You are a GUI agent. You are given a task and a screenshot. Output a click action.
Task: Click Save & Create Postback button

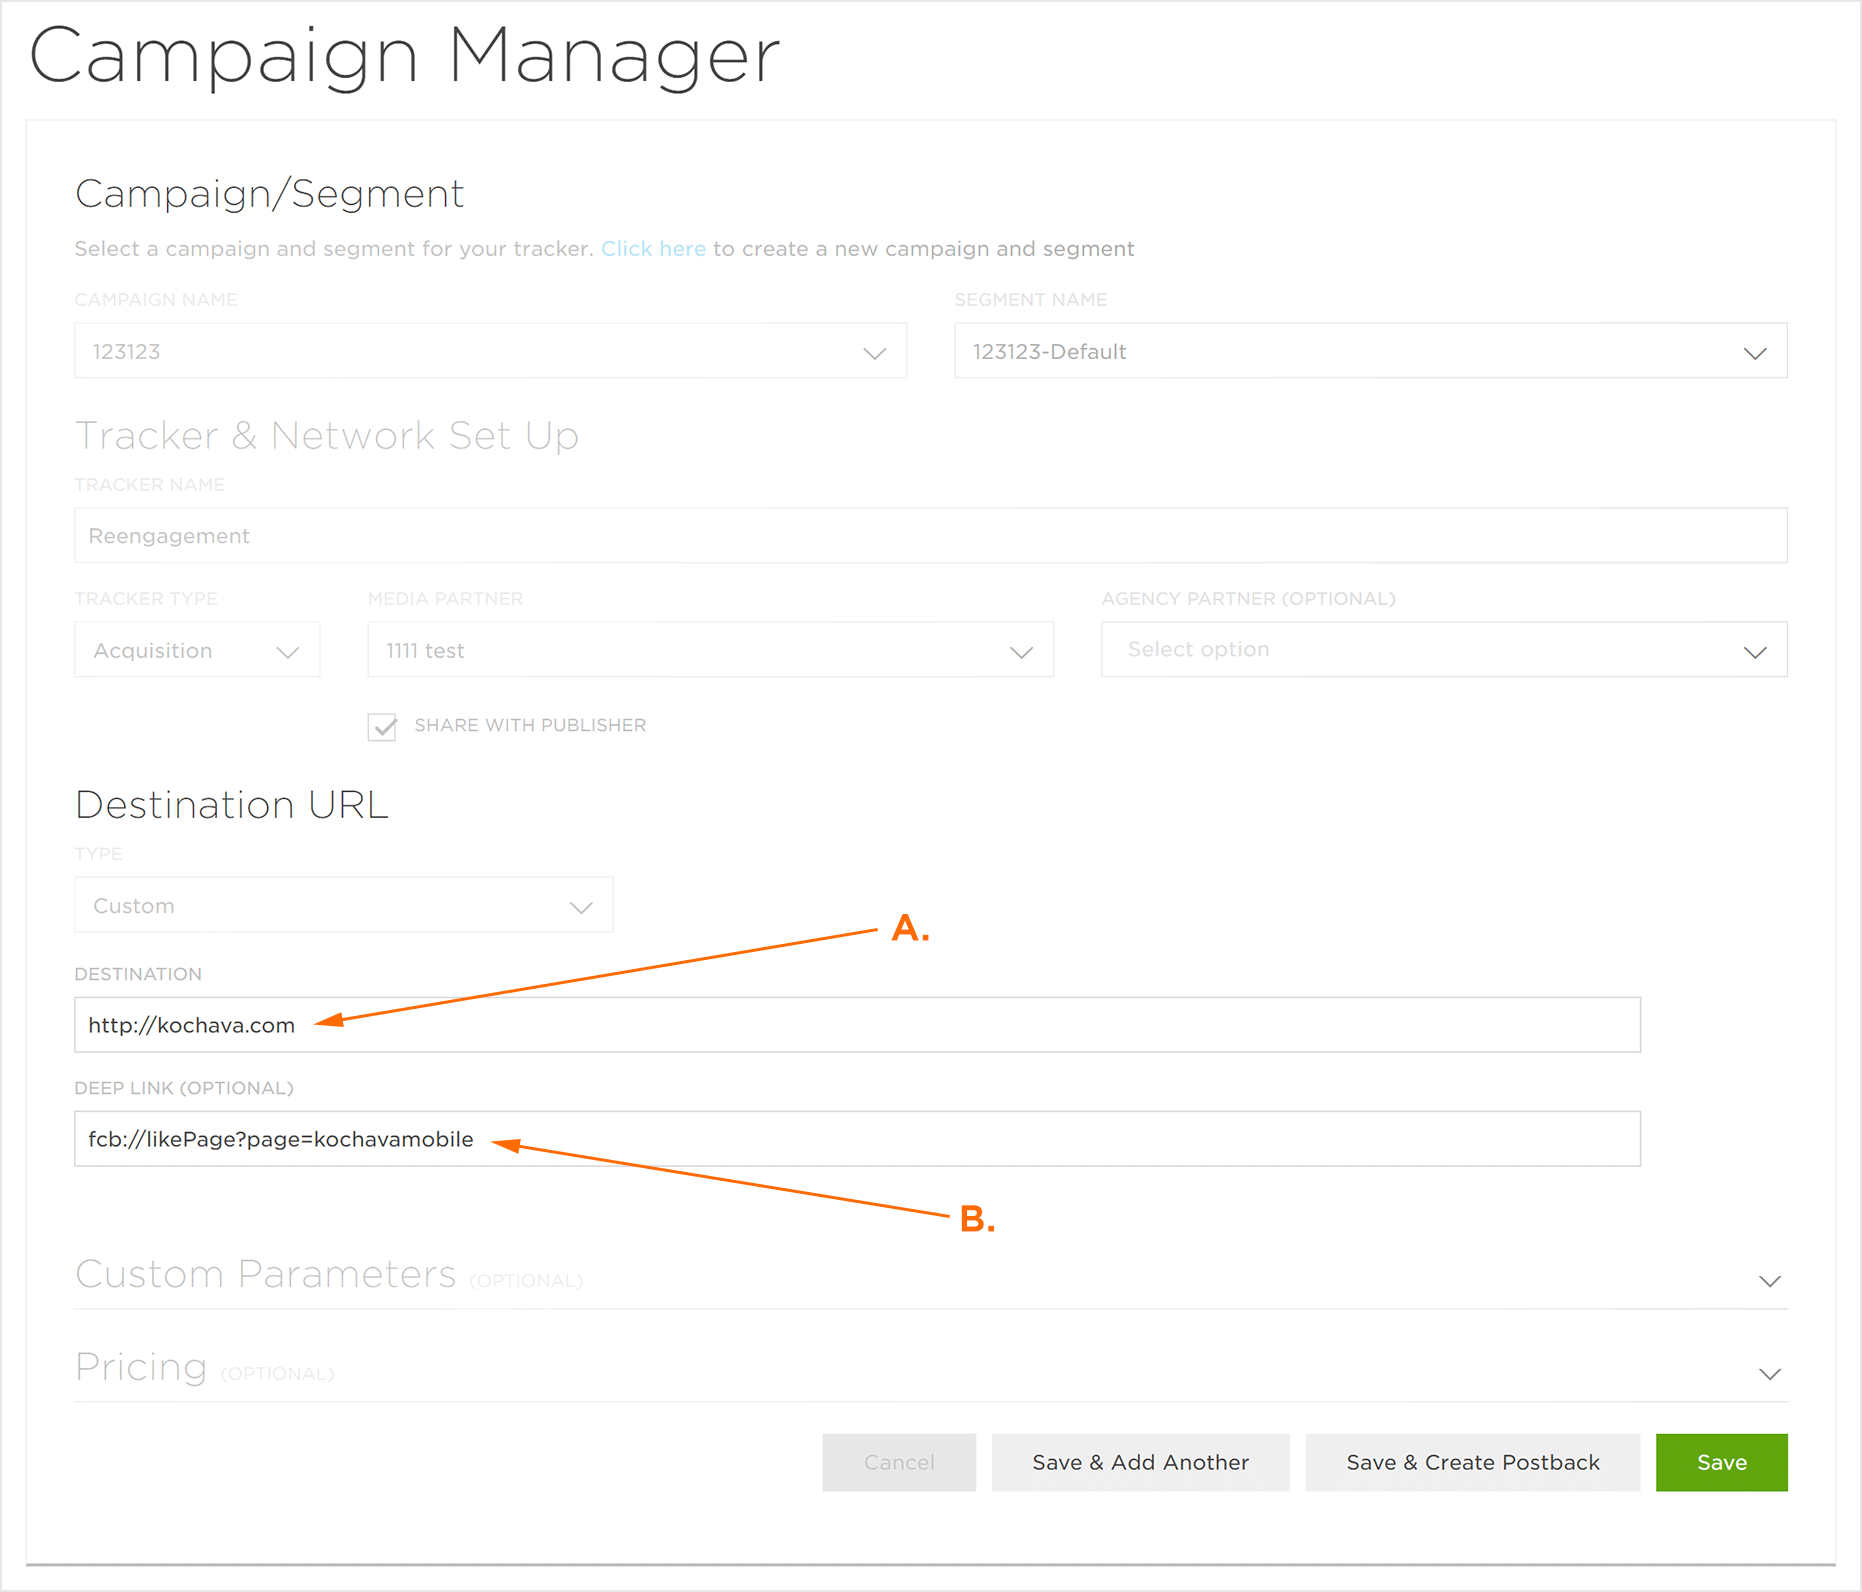(1472, 1462)
